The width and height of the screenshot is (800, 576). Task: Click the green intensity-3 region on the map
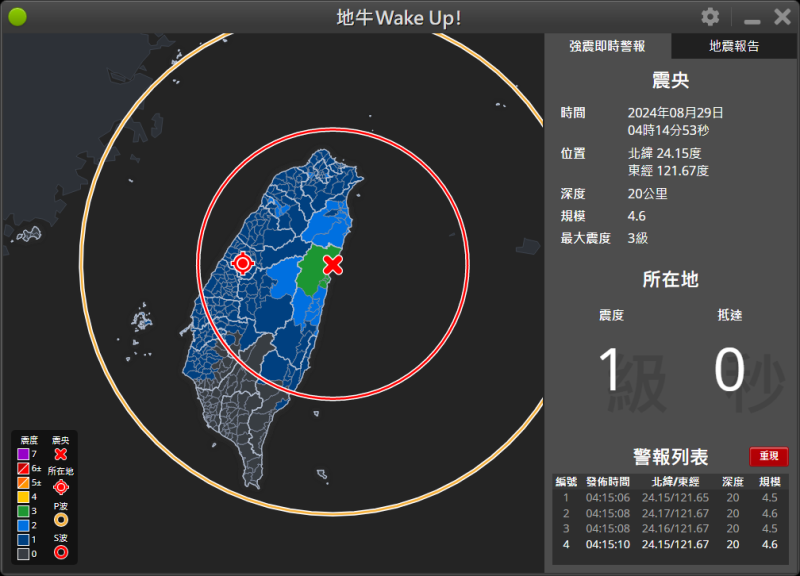314,270
